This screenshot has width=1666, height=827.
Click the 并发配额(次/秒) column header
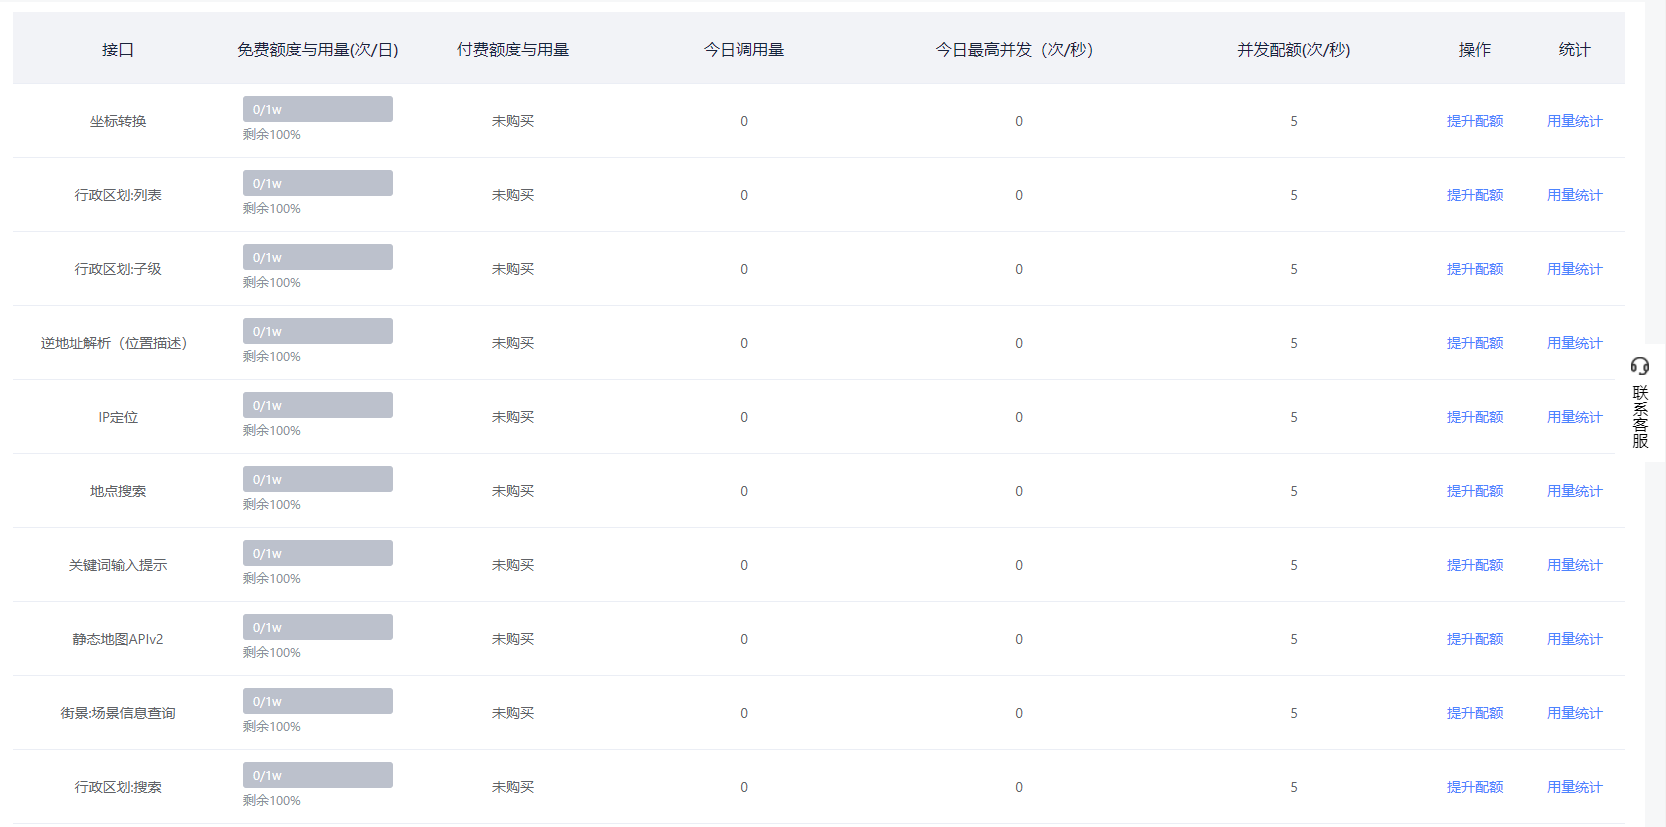click(x=1294, y=49)
